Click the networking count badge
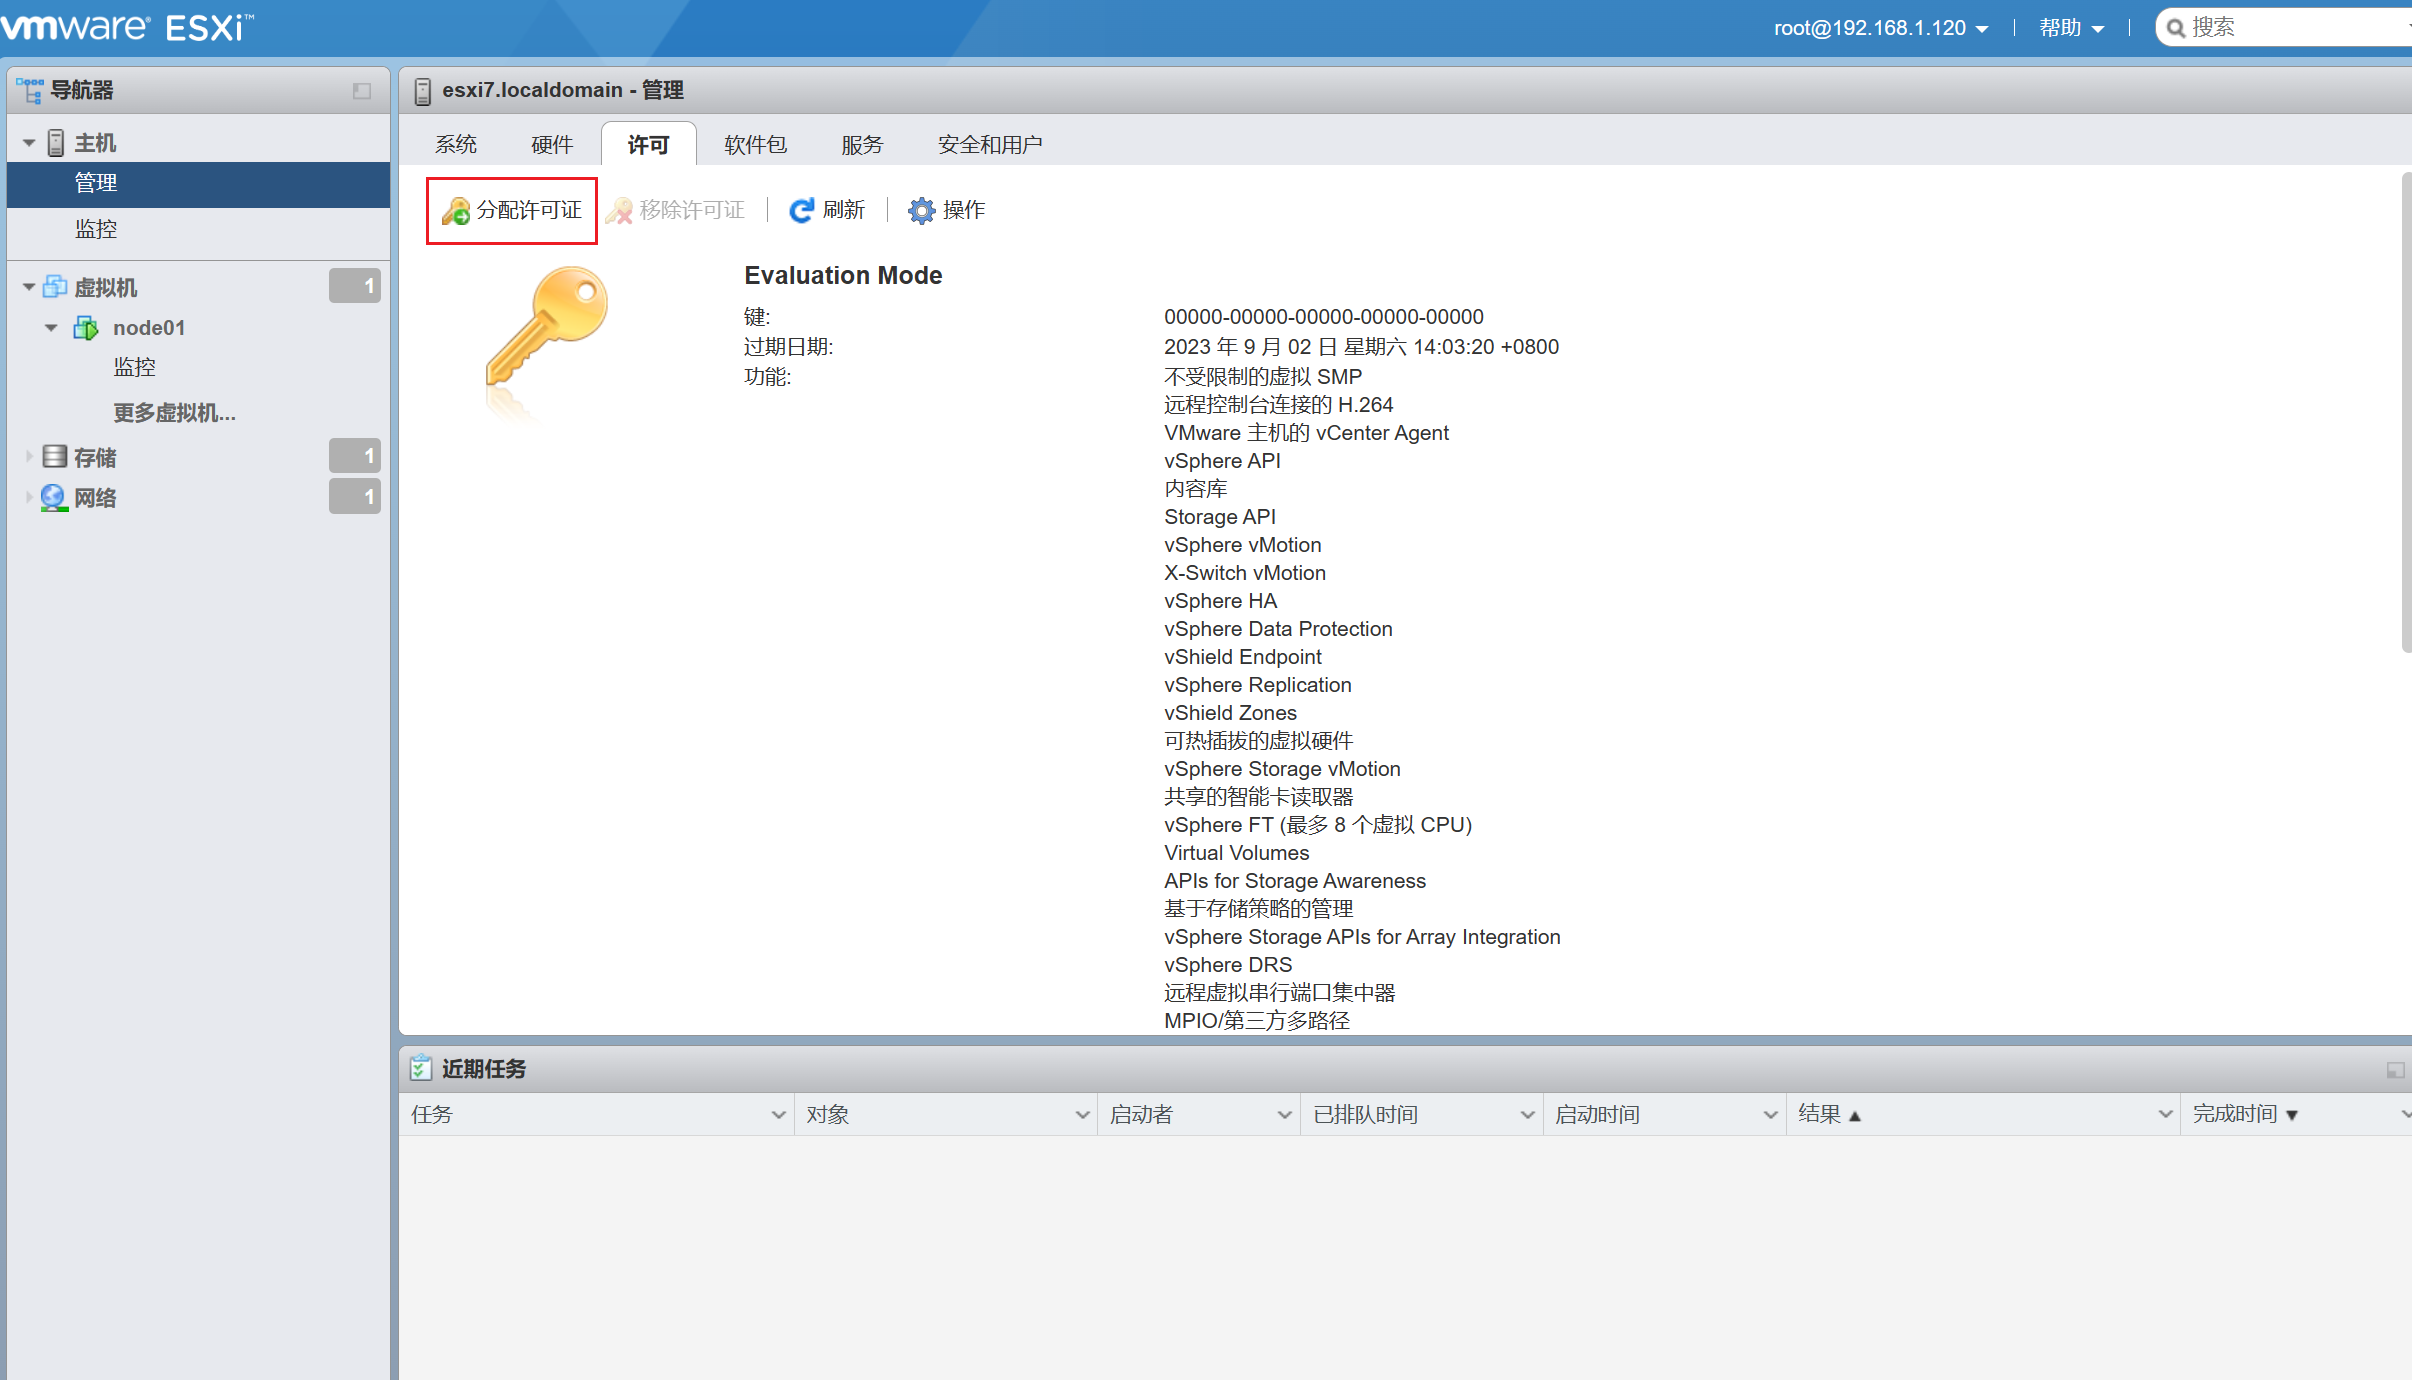The width and height of the screenshot is (2412, 1380). click(355, 496)
